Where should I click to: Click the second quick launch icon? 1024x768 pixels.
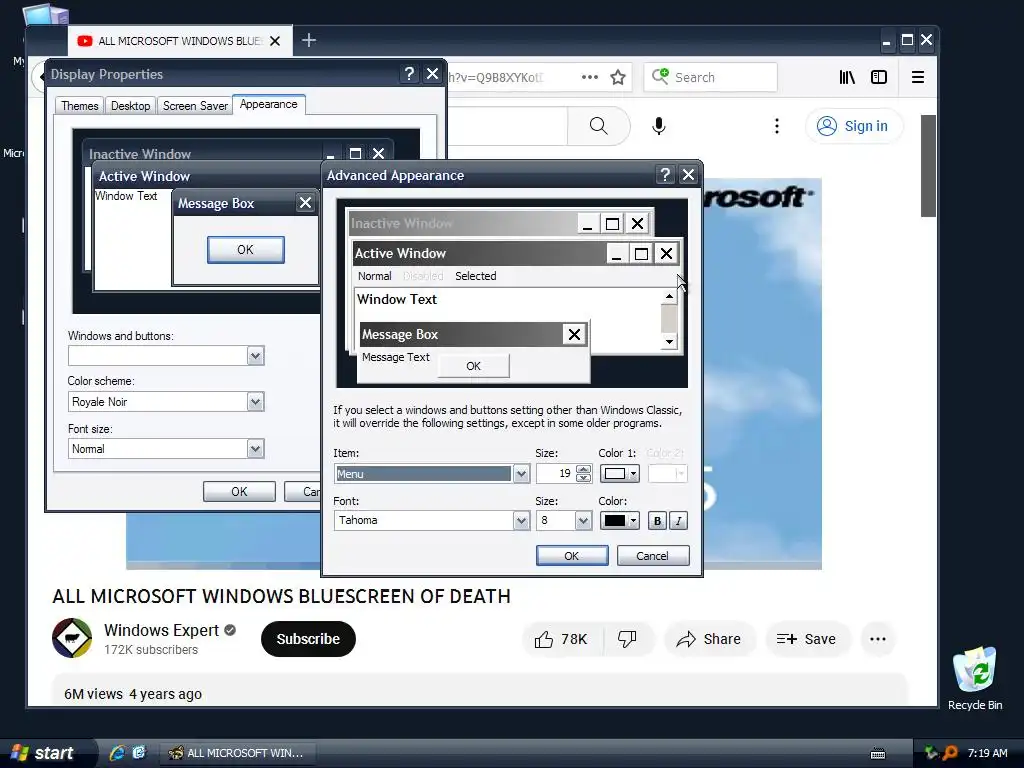[x=139, y=752]
